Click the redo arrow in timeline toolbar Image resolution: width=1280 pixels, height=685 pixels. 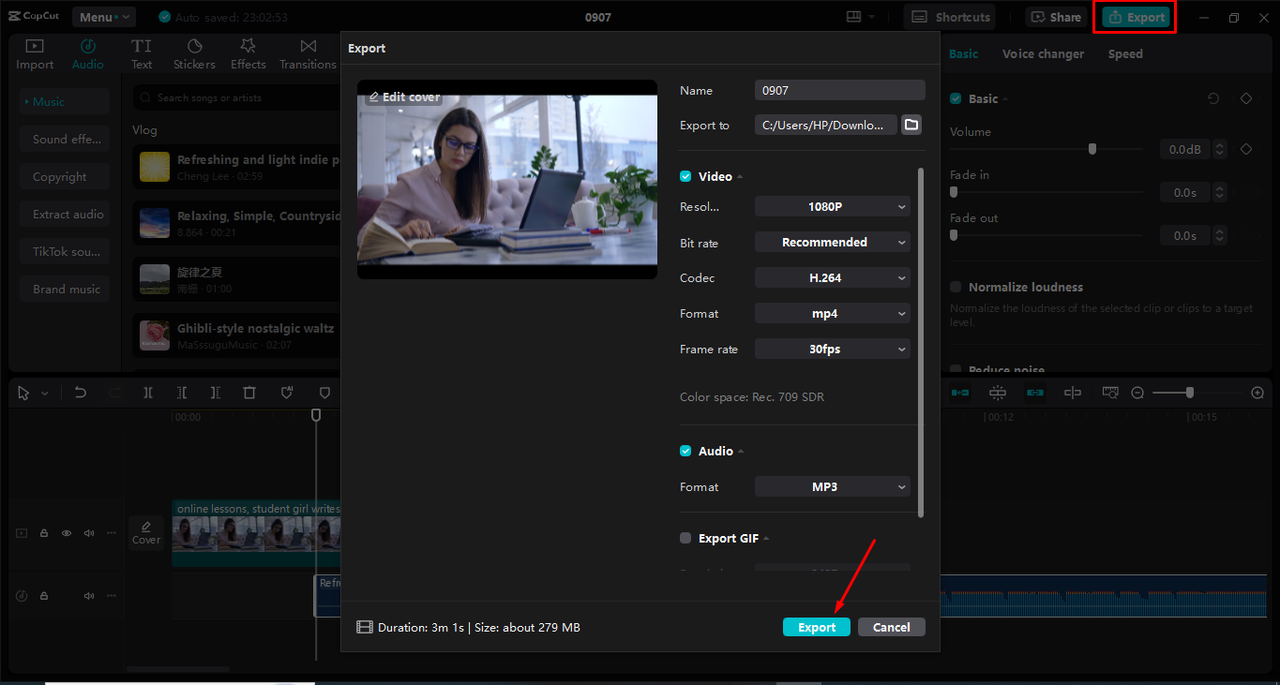tap(114, 393)
